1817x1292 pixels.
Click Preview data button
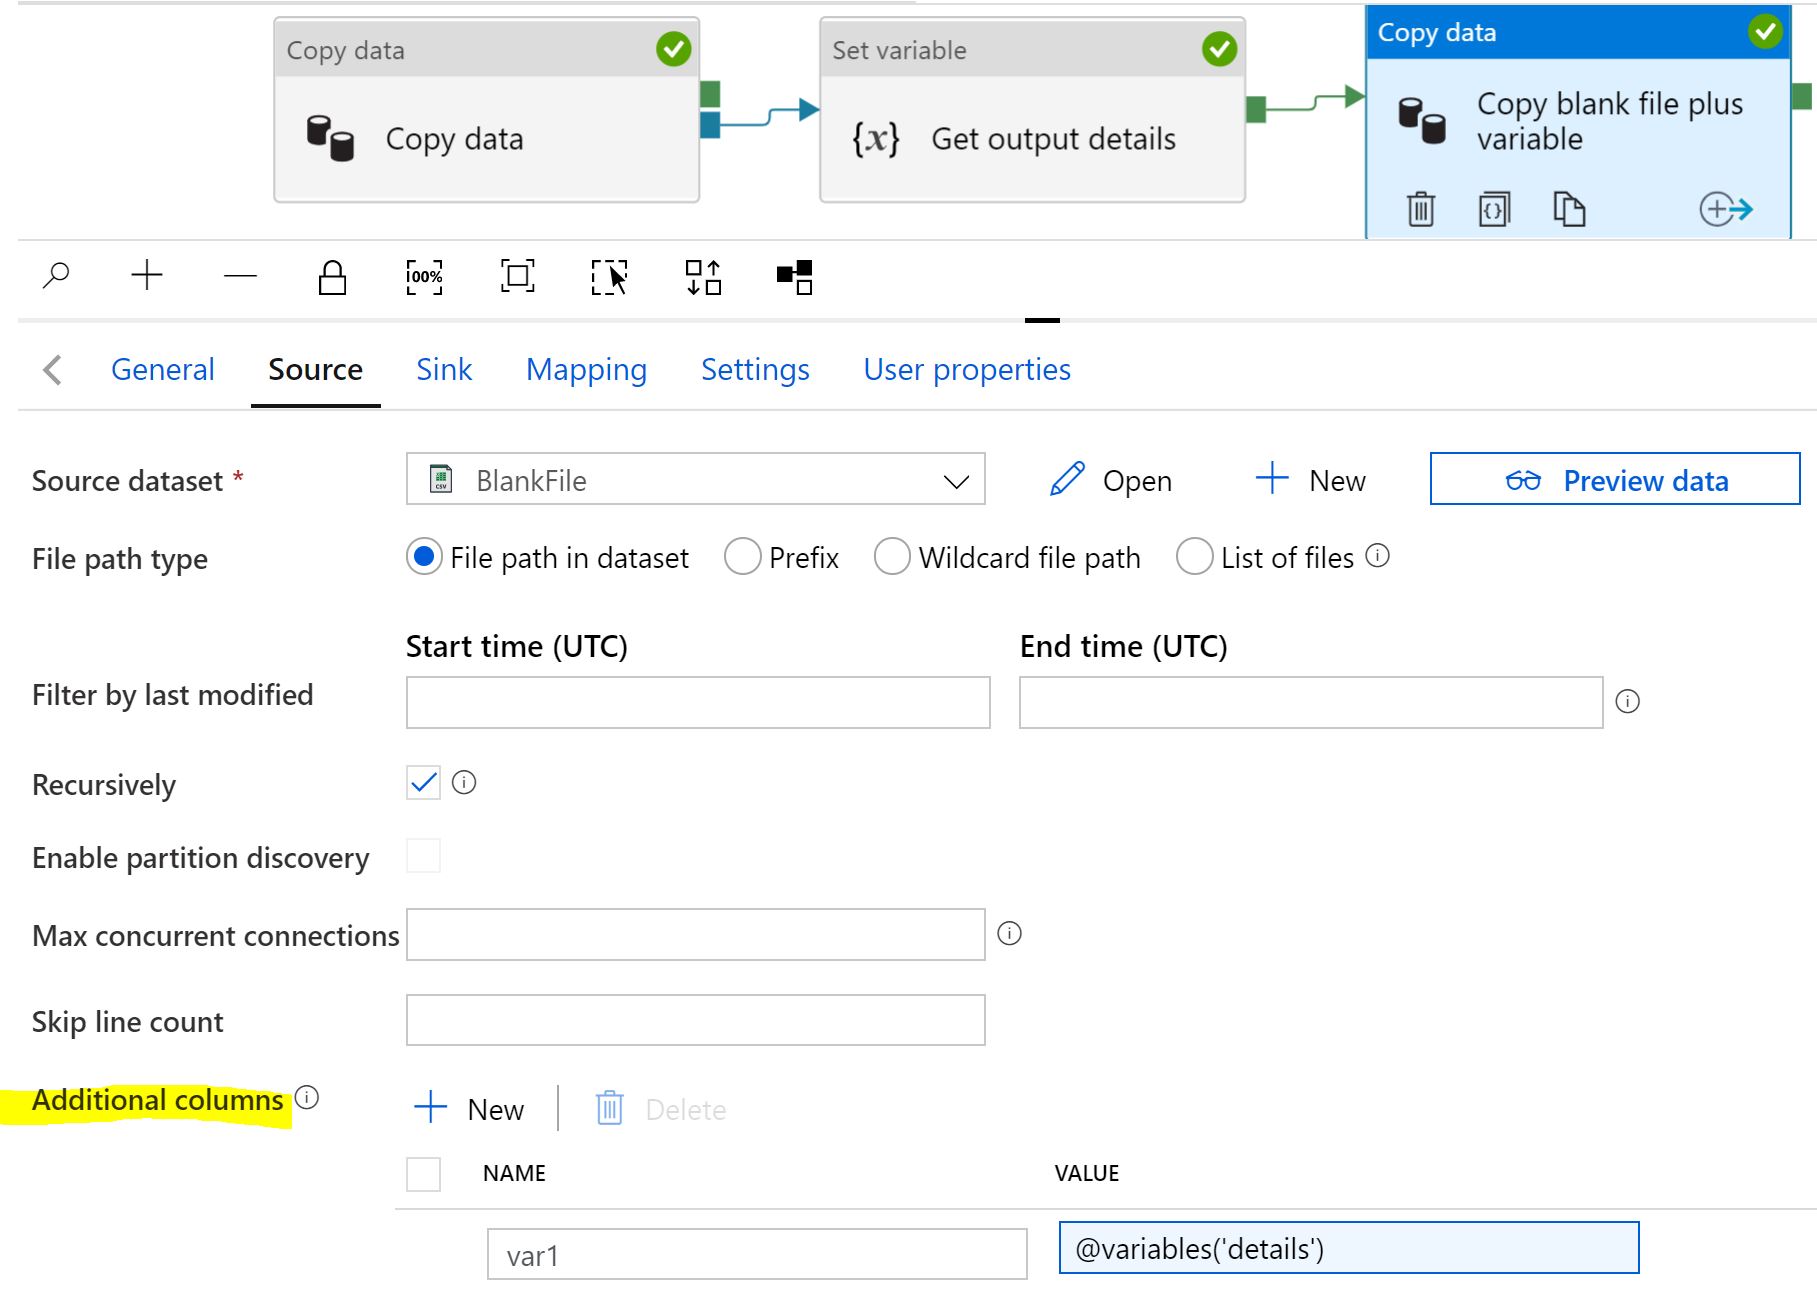tap(1615, 479)
